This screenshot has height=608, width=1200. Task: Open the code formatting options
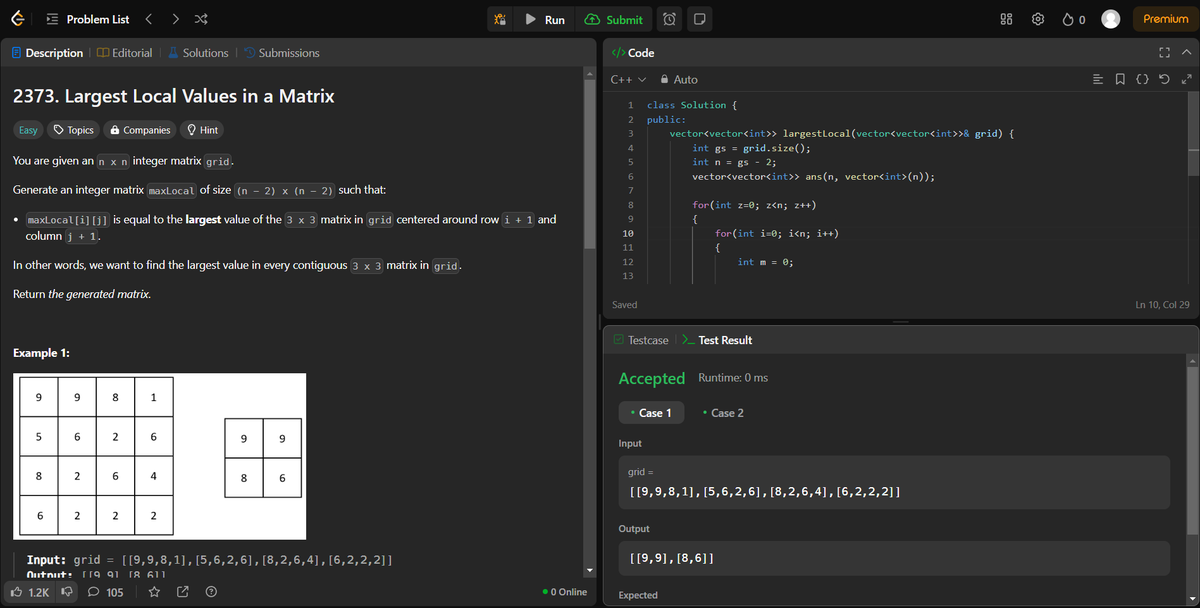click(x=1141, y=78)
